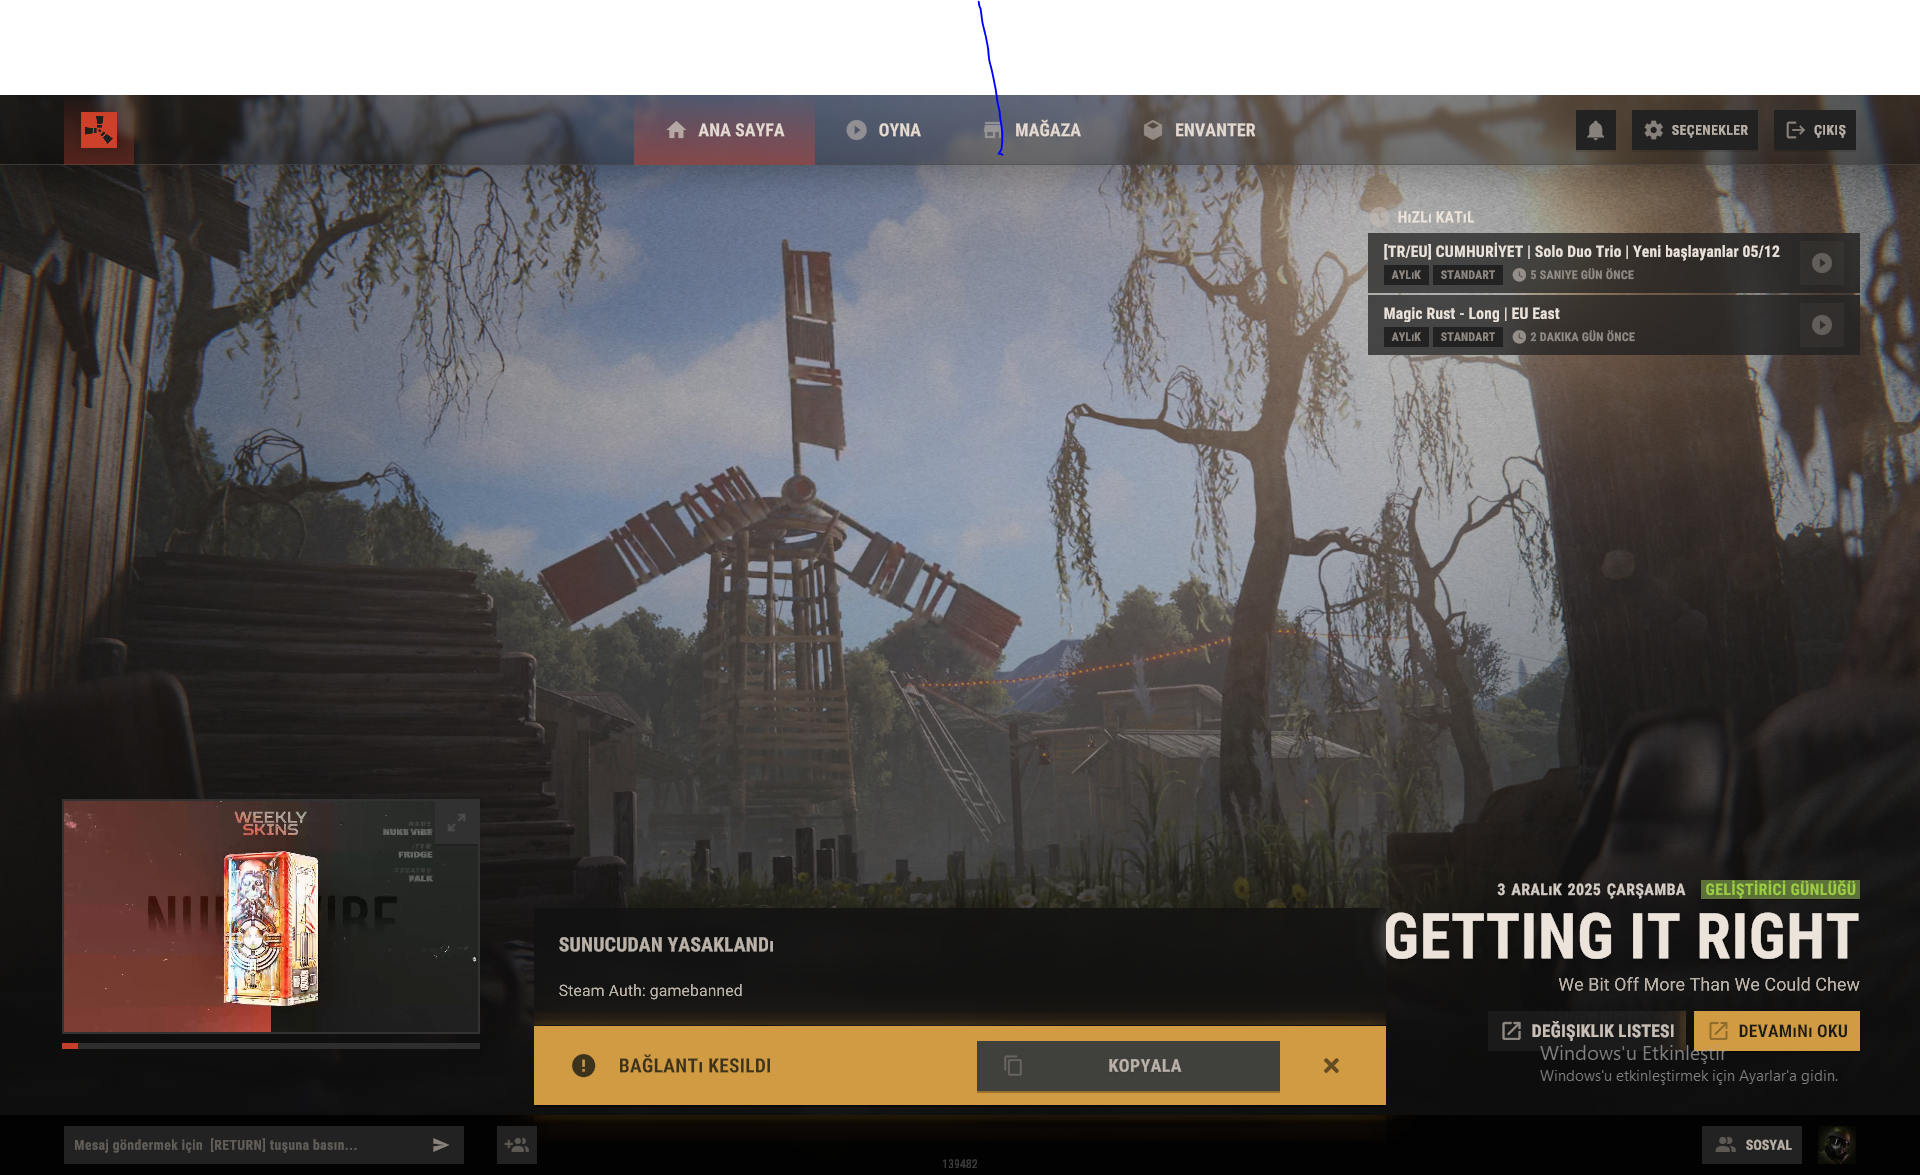This screenshot has height=1175, width=1920.
Task: Join the TR/EU CUMHURİYET server play icon
Action: click(1822, 263)
